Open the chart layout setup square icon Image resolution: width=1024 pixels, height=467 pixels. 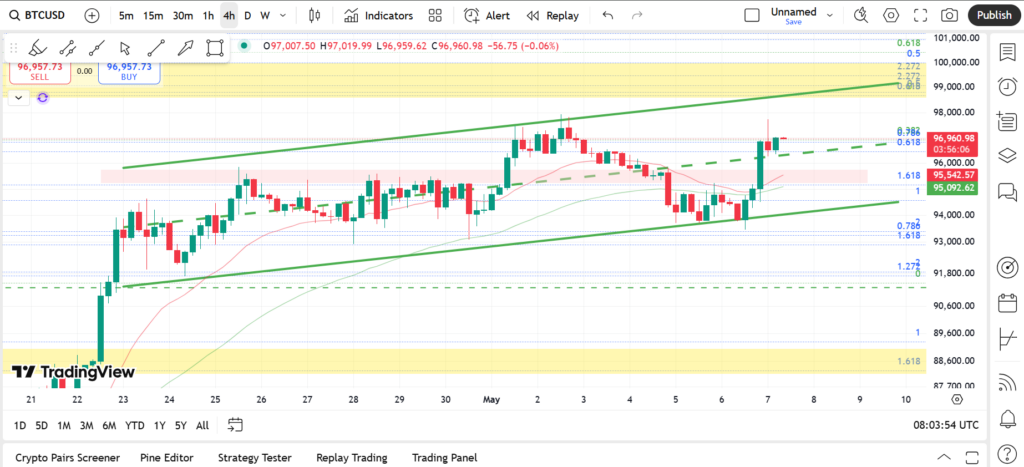click(752, 15)
